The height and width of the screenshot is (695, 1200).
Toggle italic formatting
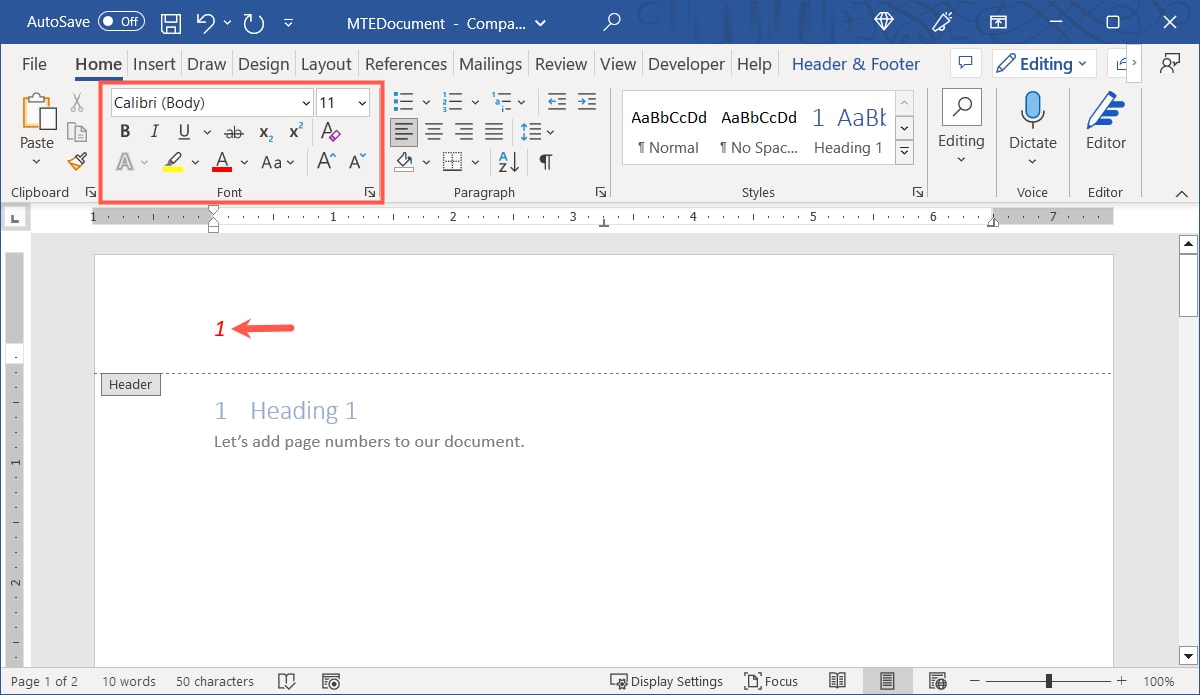(x=154, y=131)
